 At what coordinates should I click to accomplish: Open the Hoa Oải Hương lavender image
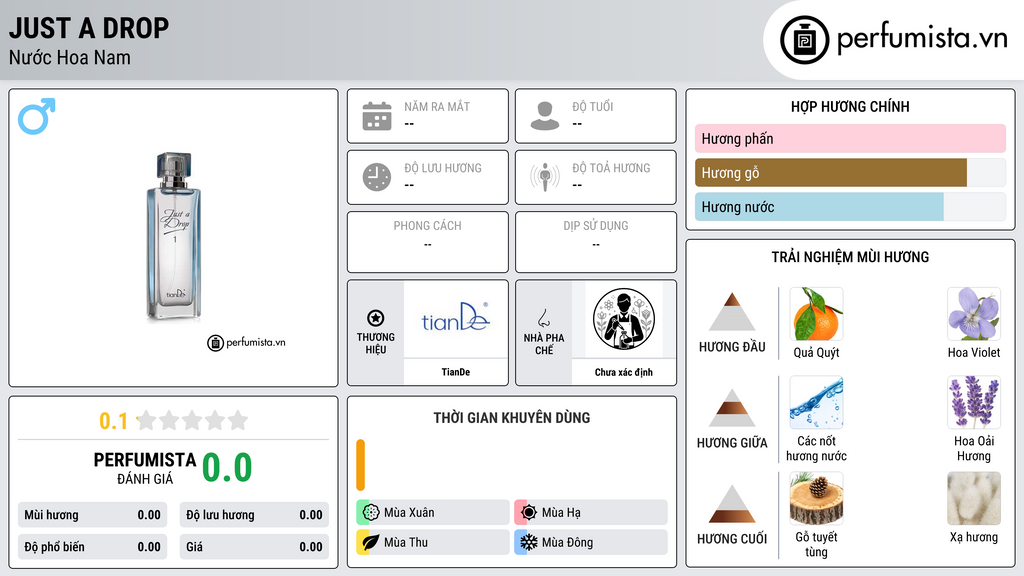[x=974, y=402]
